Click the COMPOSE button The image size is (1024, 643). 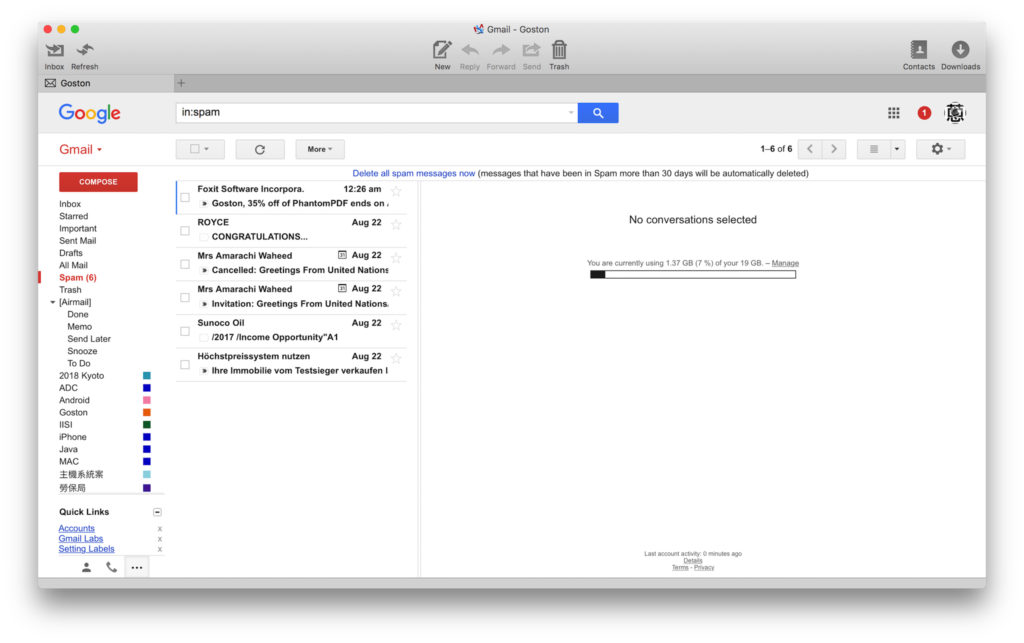pyautogui.click(x=98, y=182)
